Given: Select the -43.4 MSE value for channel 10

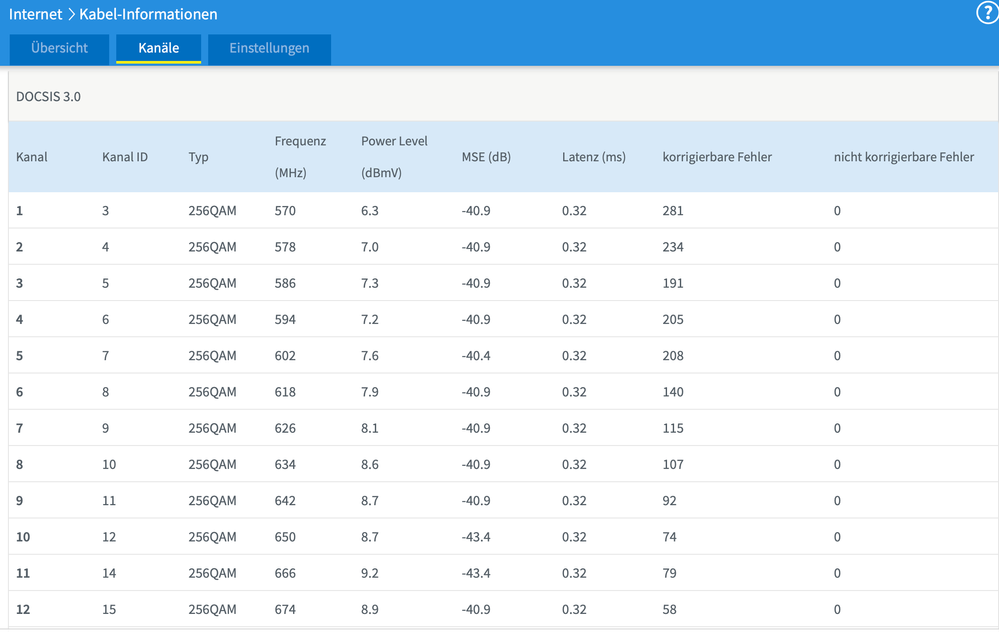Looking at the screenshot, I should pos(476,537).
